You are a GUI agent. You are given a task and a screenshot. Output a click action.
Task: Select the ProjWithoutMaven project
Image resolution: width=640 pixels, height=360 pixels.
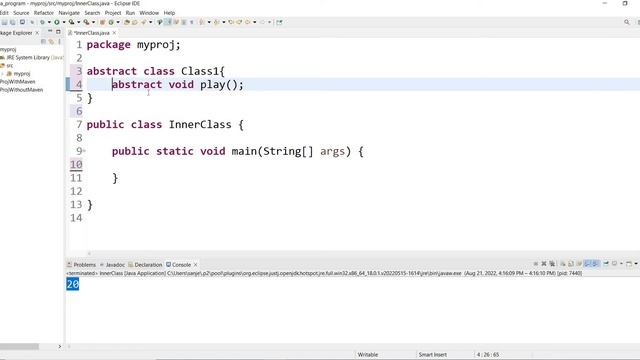tap(21, 90)
